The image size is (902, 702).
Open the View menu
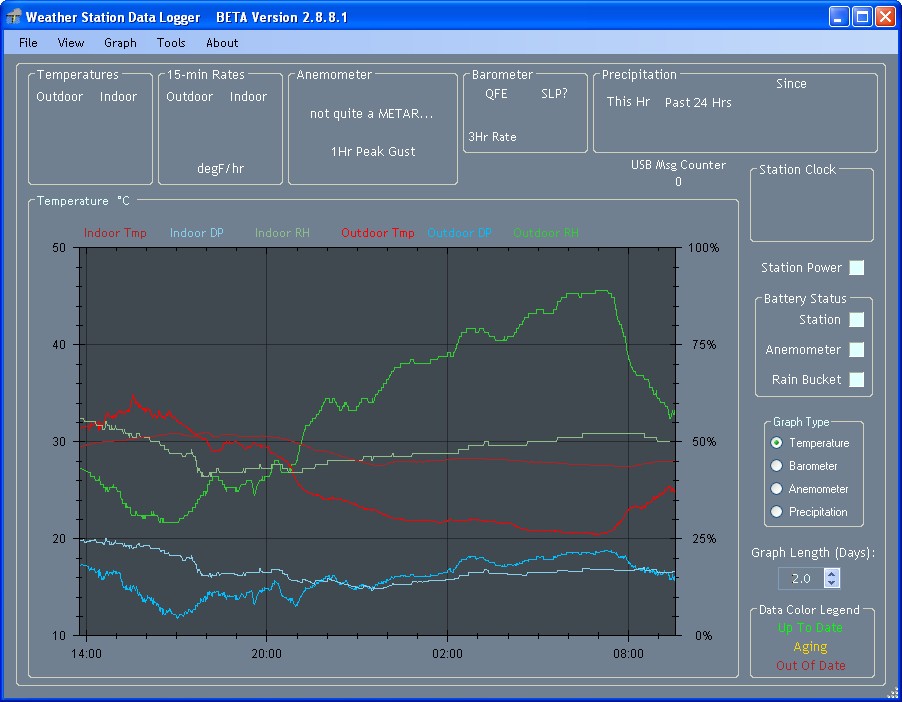[71, 43]
